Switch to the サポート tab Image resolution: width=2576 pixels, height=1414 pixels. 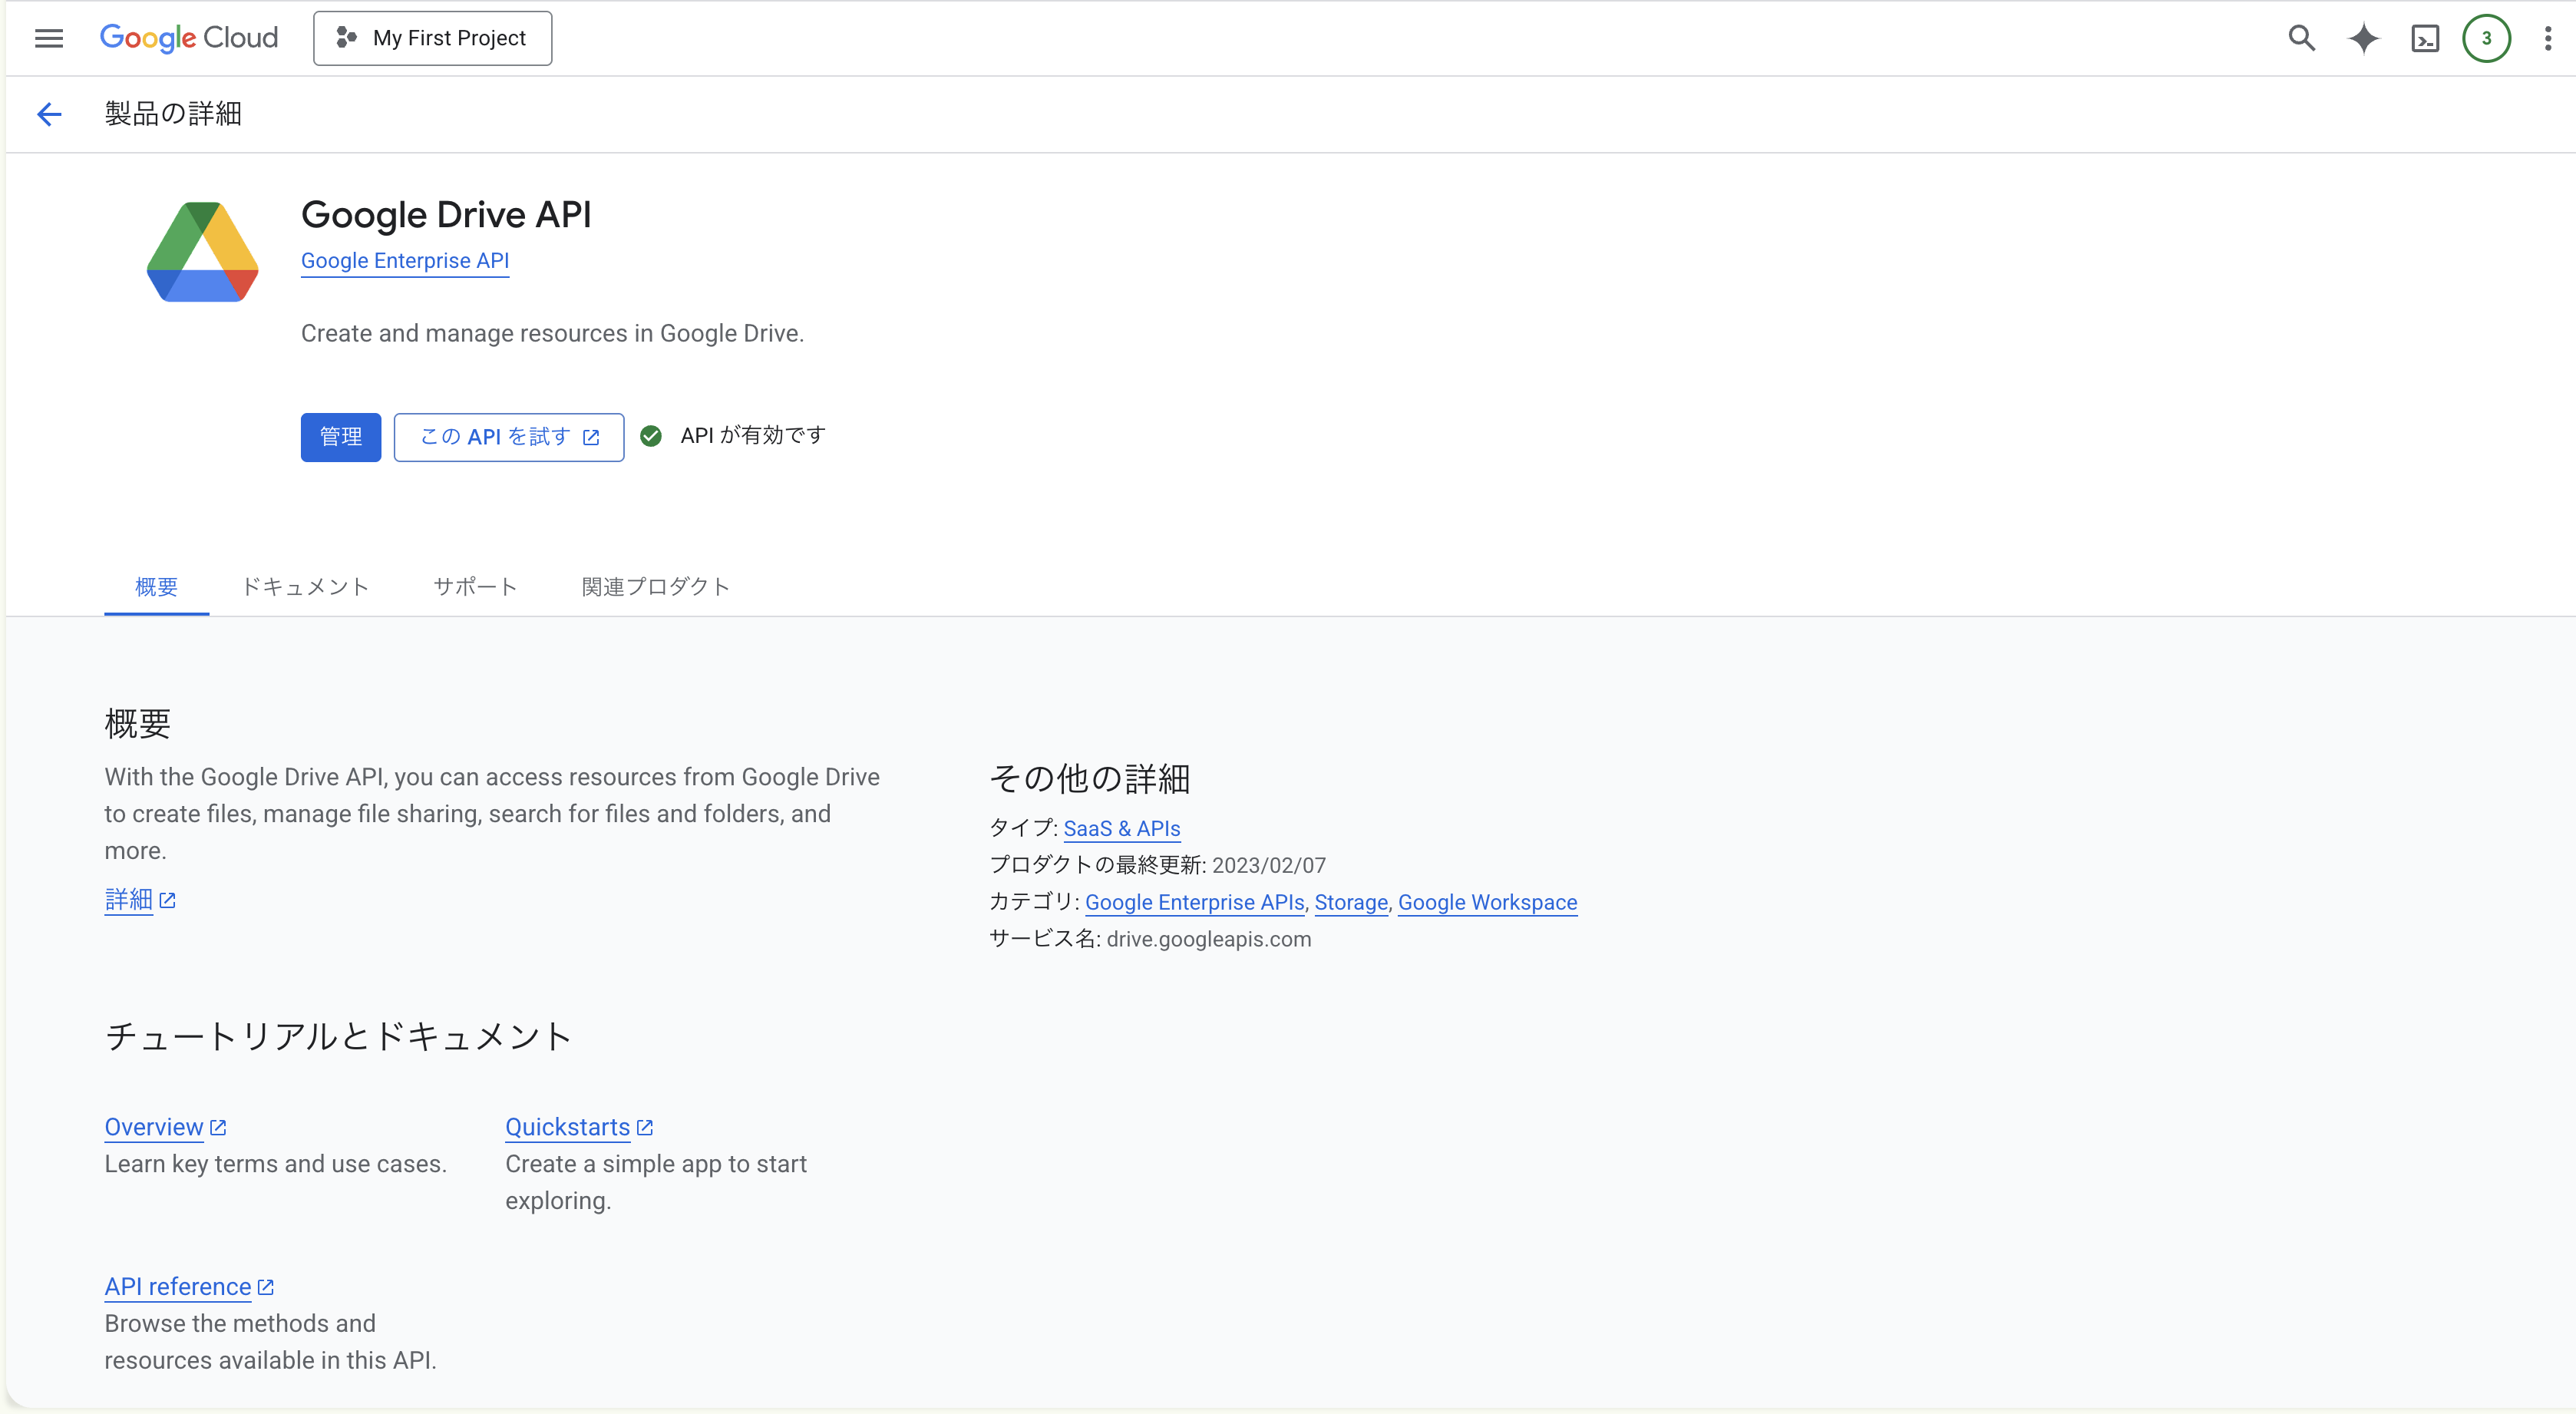[476, 587]
